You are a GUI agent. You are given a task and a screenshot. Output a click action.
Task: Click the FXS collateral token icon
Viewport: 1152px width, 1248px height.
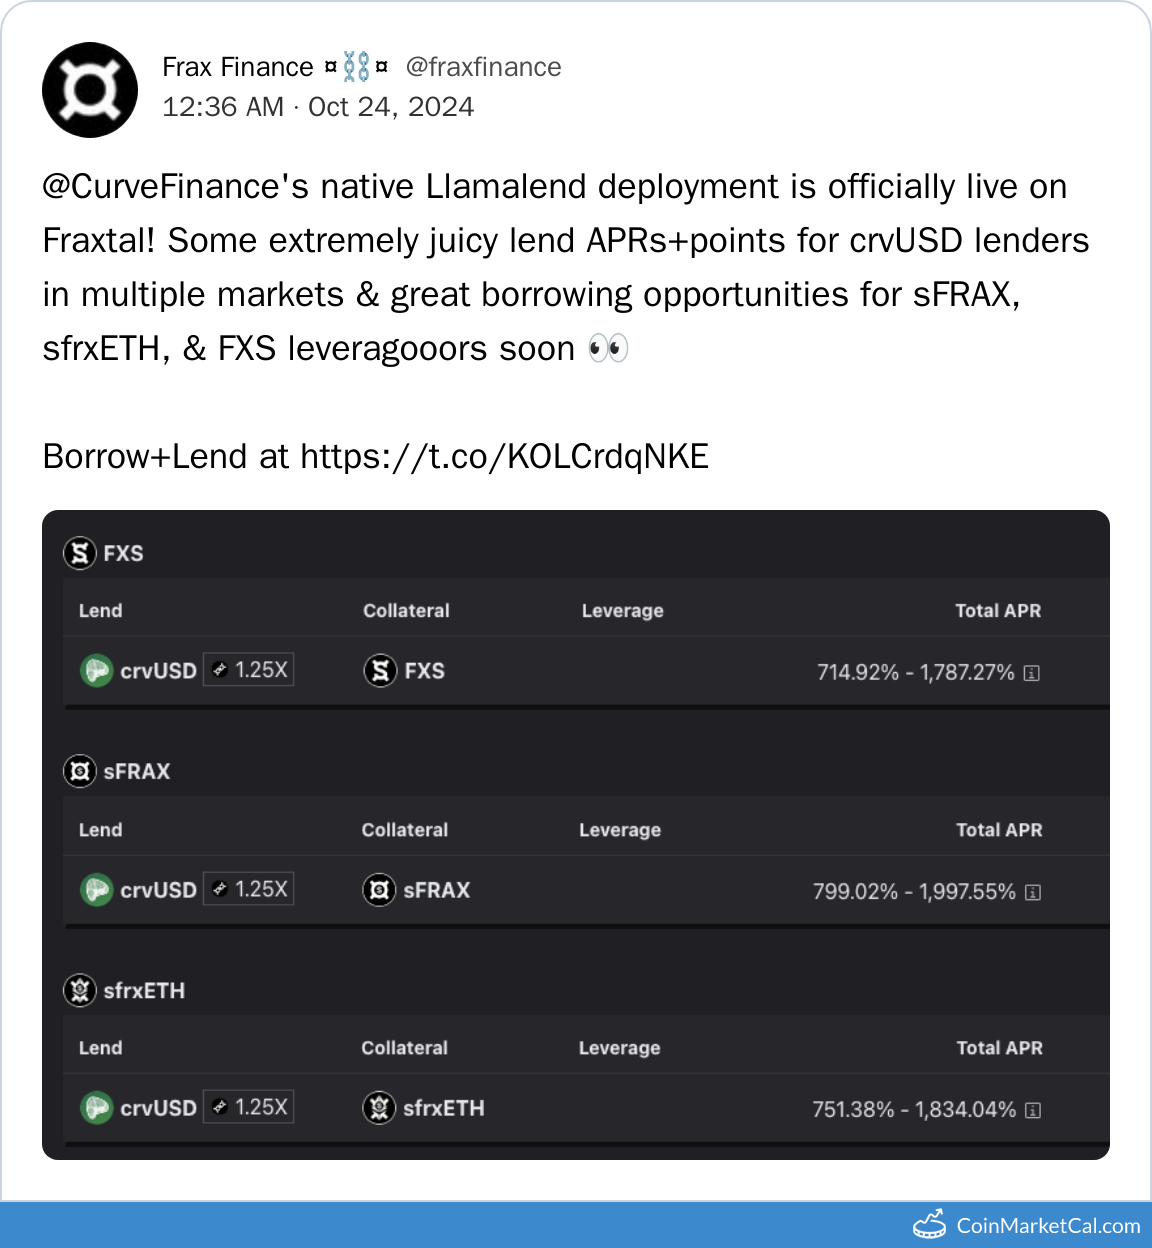point(380,670)
